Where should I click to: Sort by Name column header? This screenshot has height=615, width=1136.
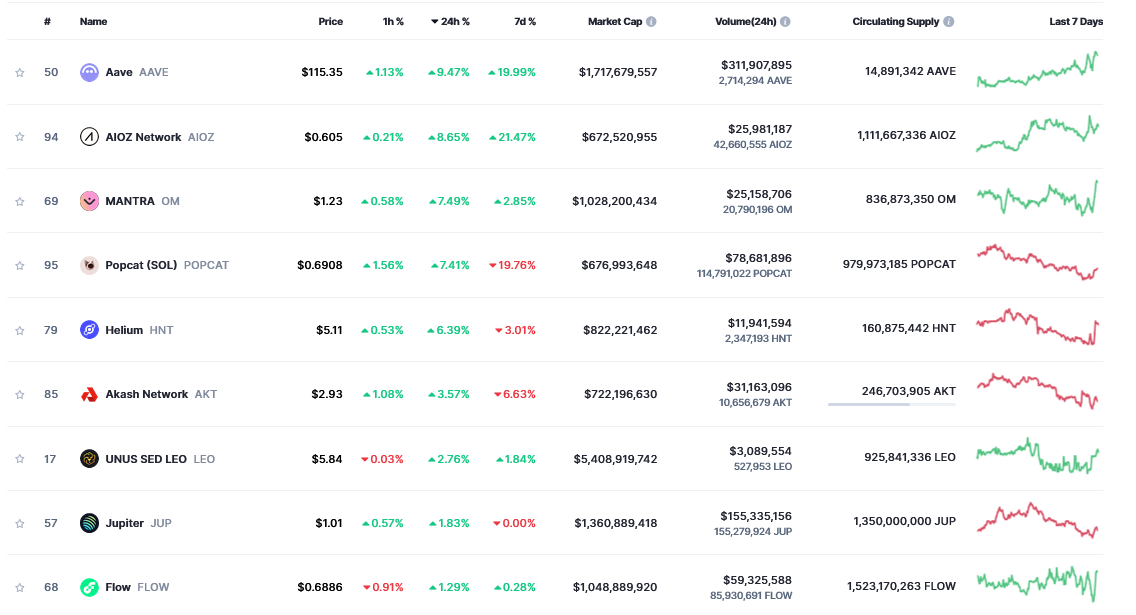pos(93,22)
